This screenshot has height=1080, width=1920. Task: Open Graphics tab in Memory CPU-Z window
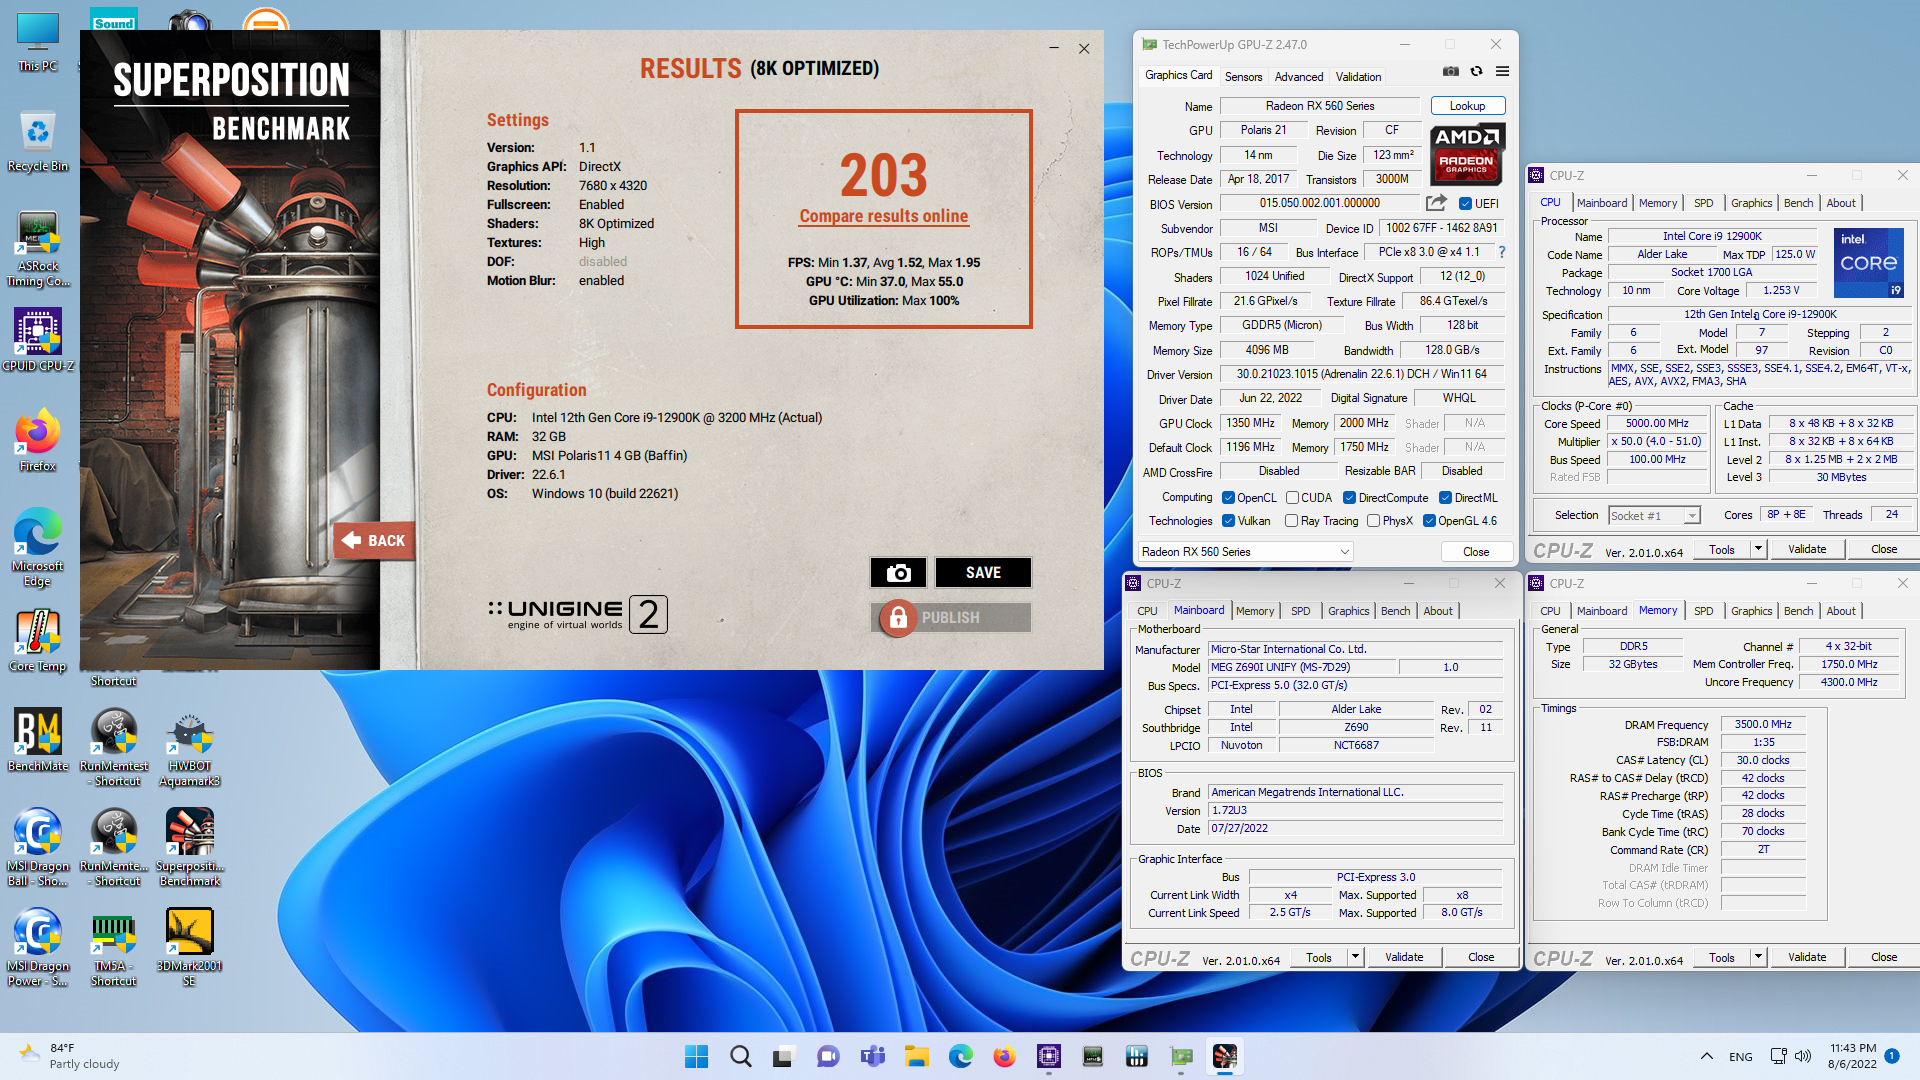1751,611
